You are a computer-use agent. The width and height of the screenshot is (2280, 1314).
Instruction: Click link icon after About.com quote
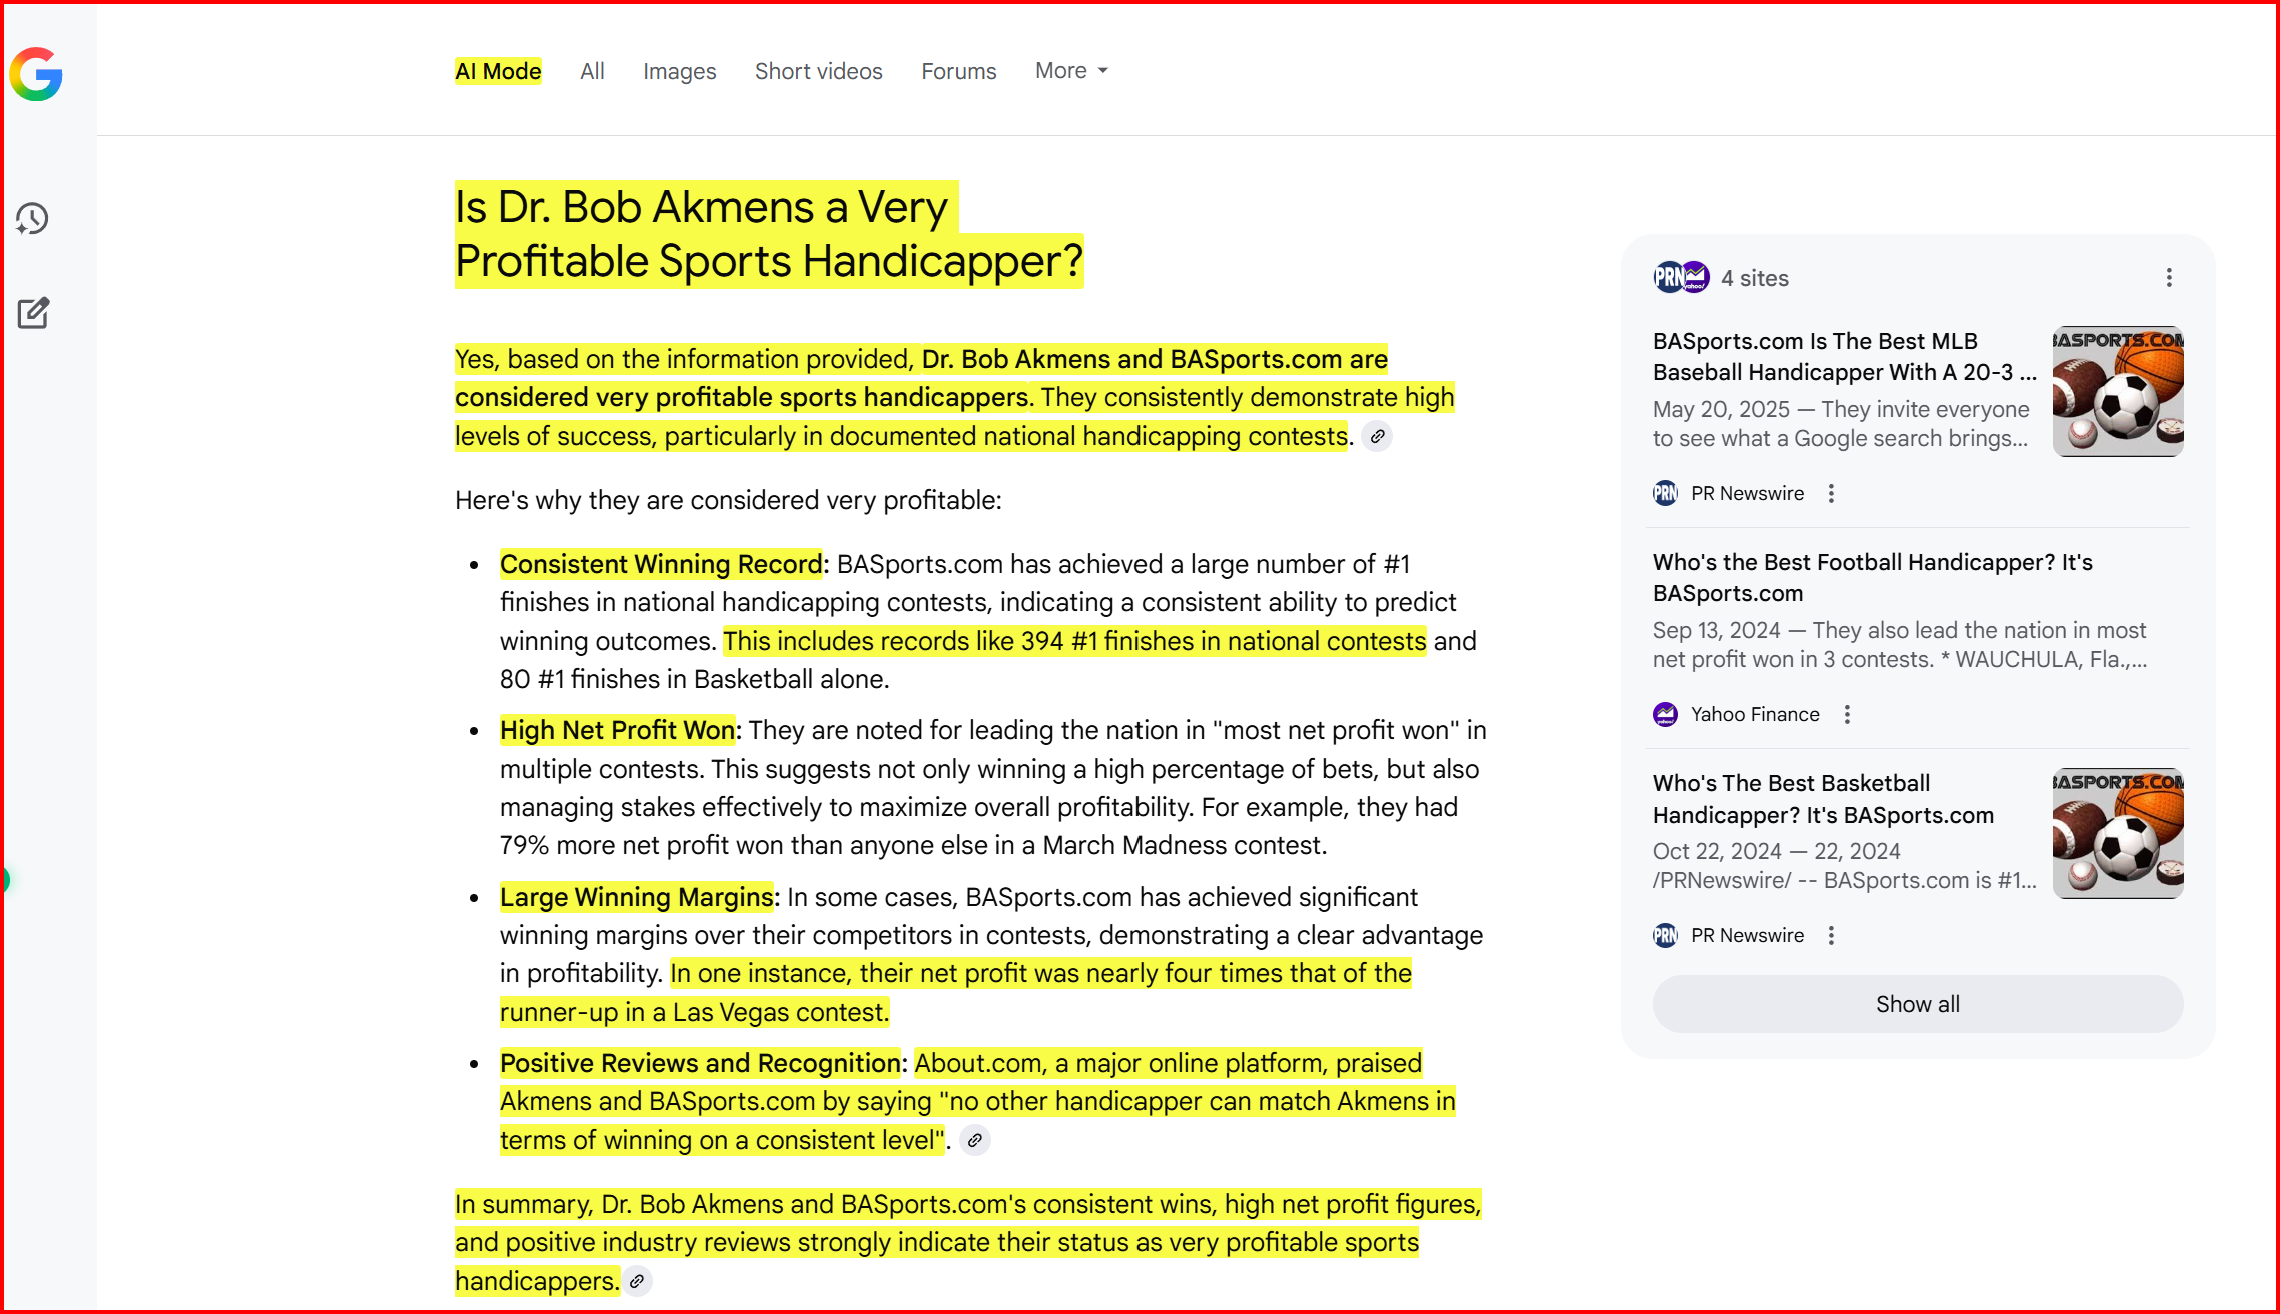[974, 1140]
